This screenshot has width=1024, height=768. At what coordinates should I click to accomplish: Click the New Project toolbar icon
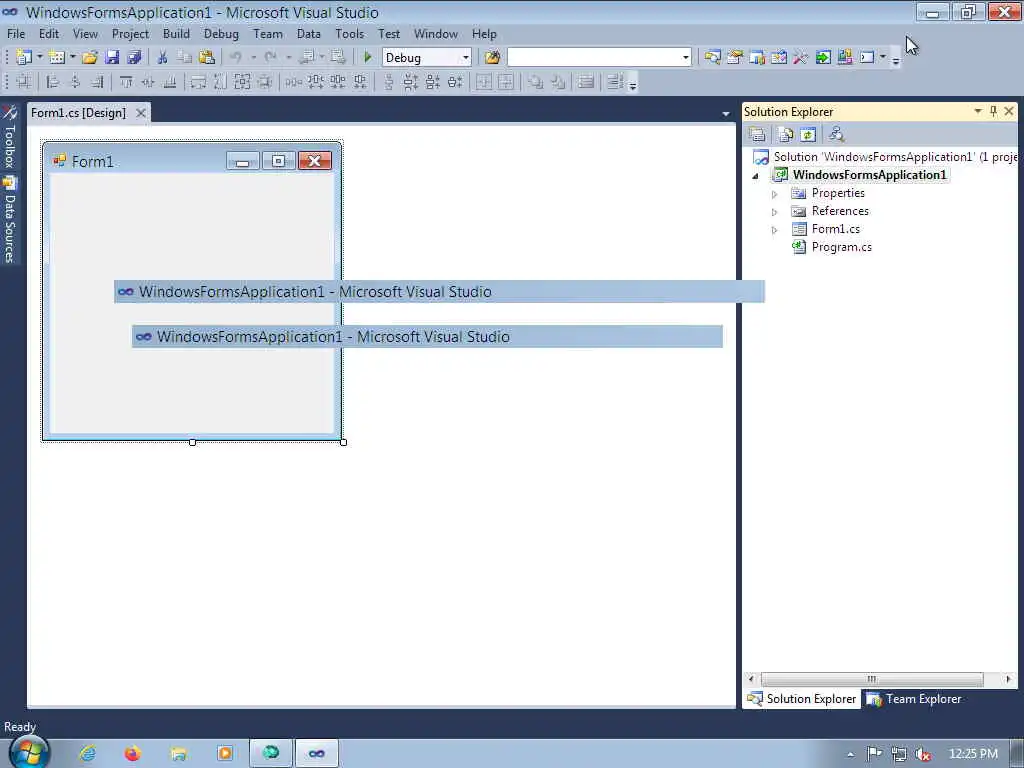pos(24,57)
